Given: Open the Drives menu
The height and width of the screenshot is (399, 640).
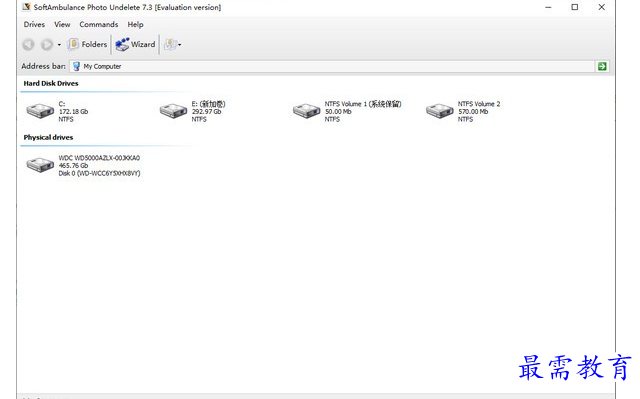Looking at the screenshot, I should point(34,24).
